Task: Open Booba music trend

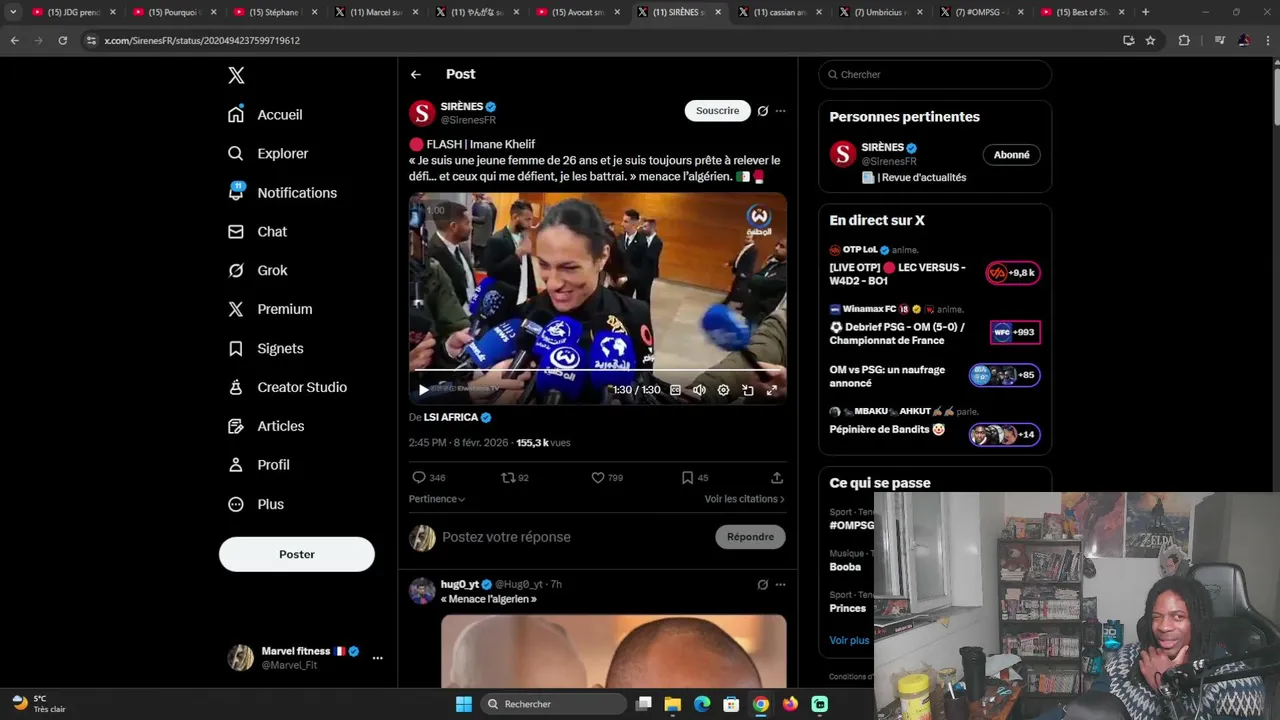Action: tap(845, 567)
